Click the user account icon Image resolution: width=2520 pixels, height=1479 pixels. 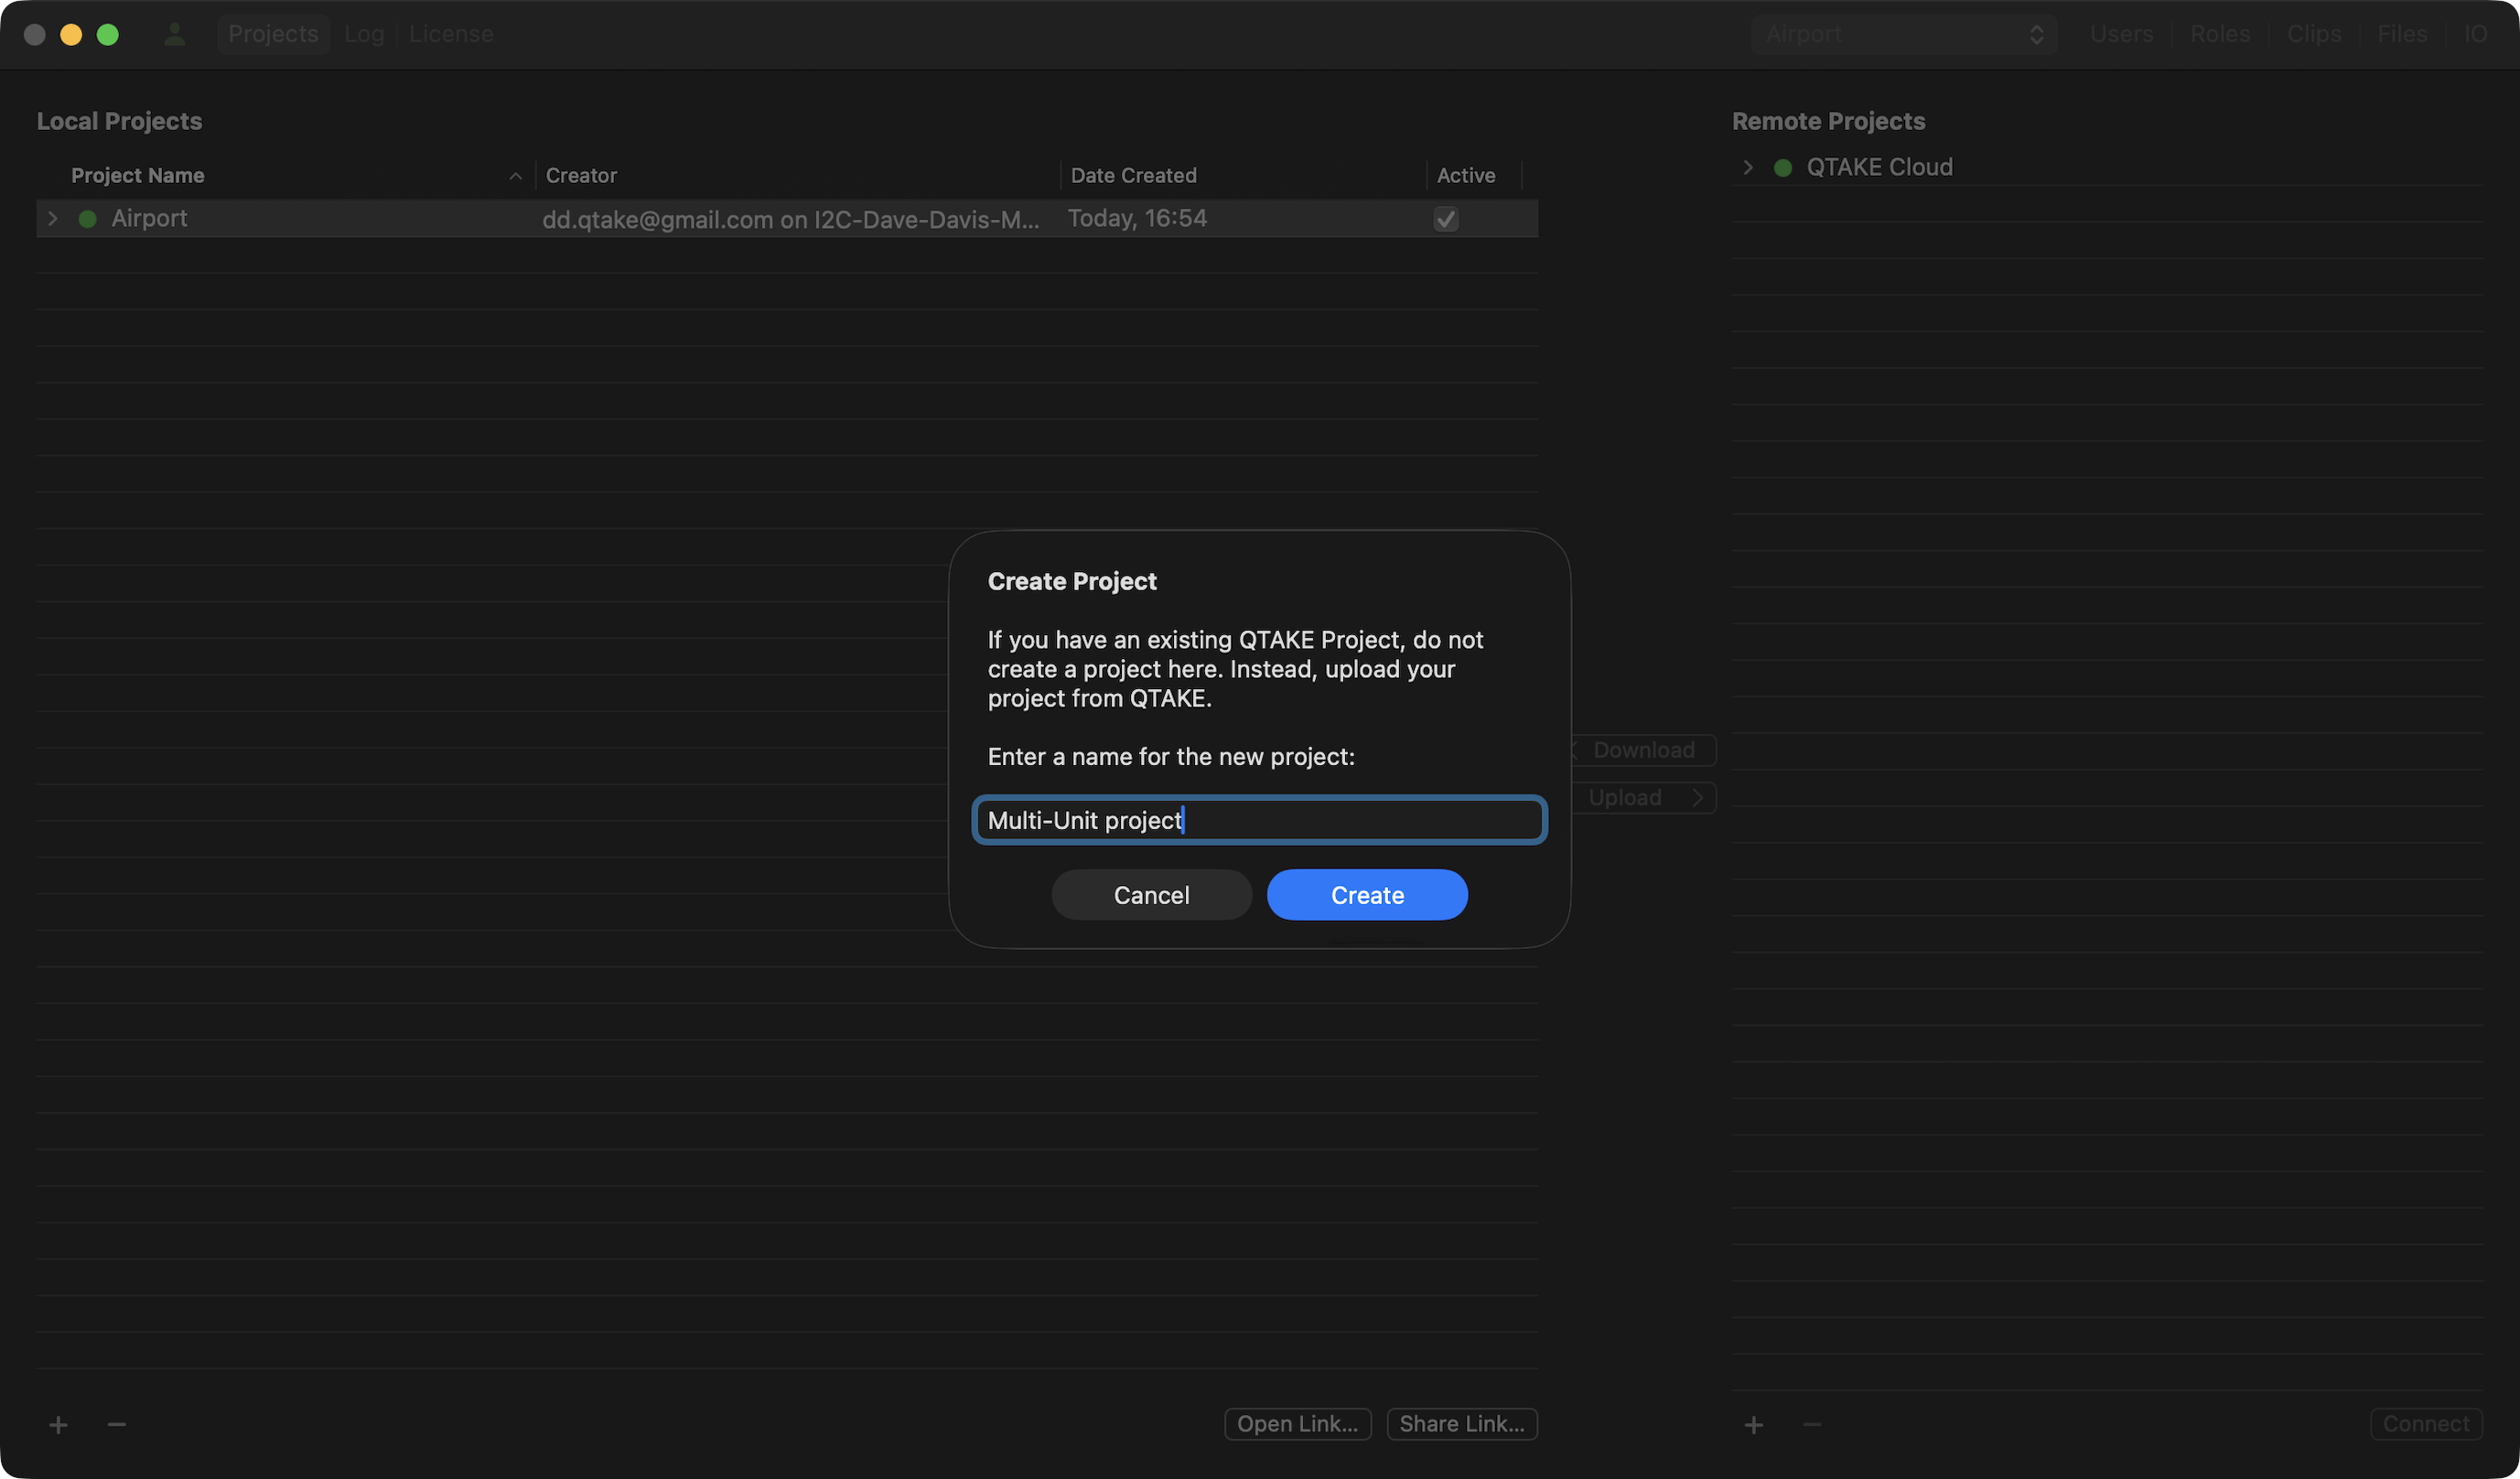[175, 34]
